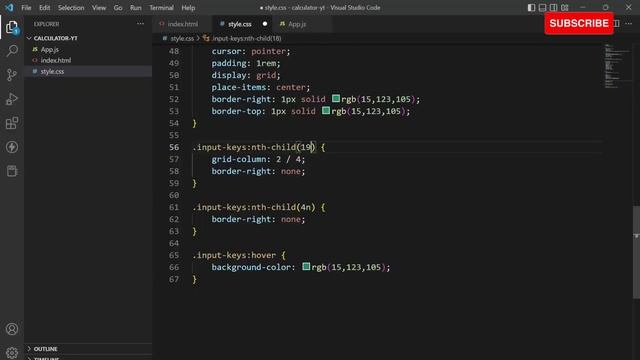Open the Run menu

click(x=136, y=8)
